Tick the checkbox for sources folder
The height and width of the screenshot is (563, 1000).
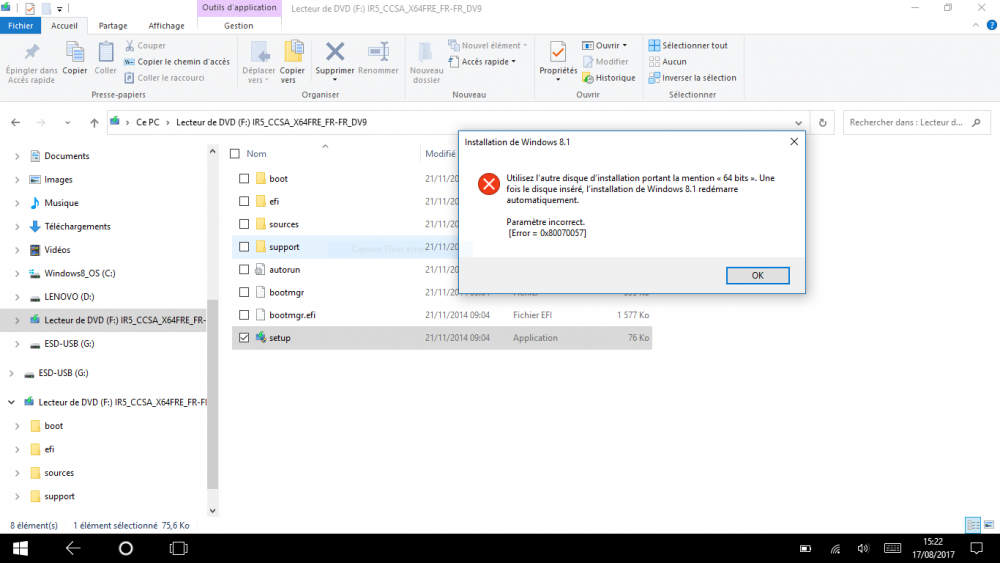point(244,224)
